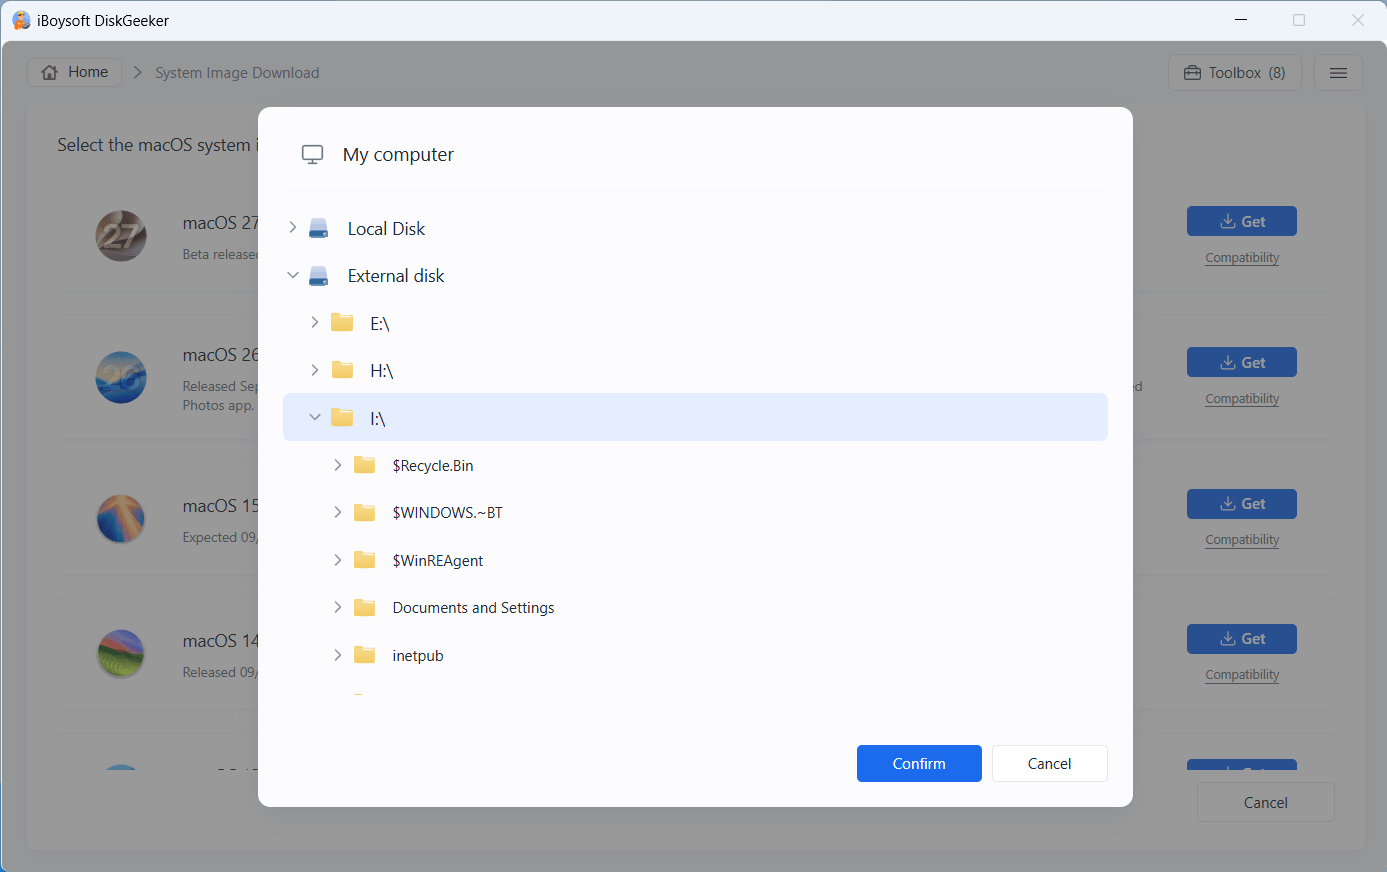Viewport: 1387px width, 872px height.
Task: Select the I:\ drive row
Action: click(x=695, y=417)
